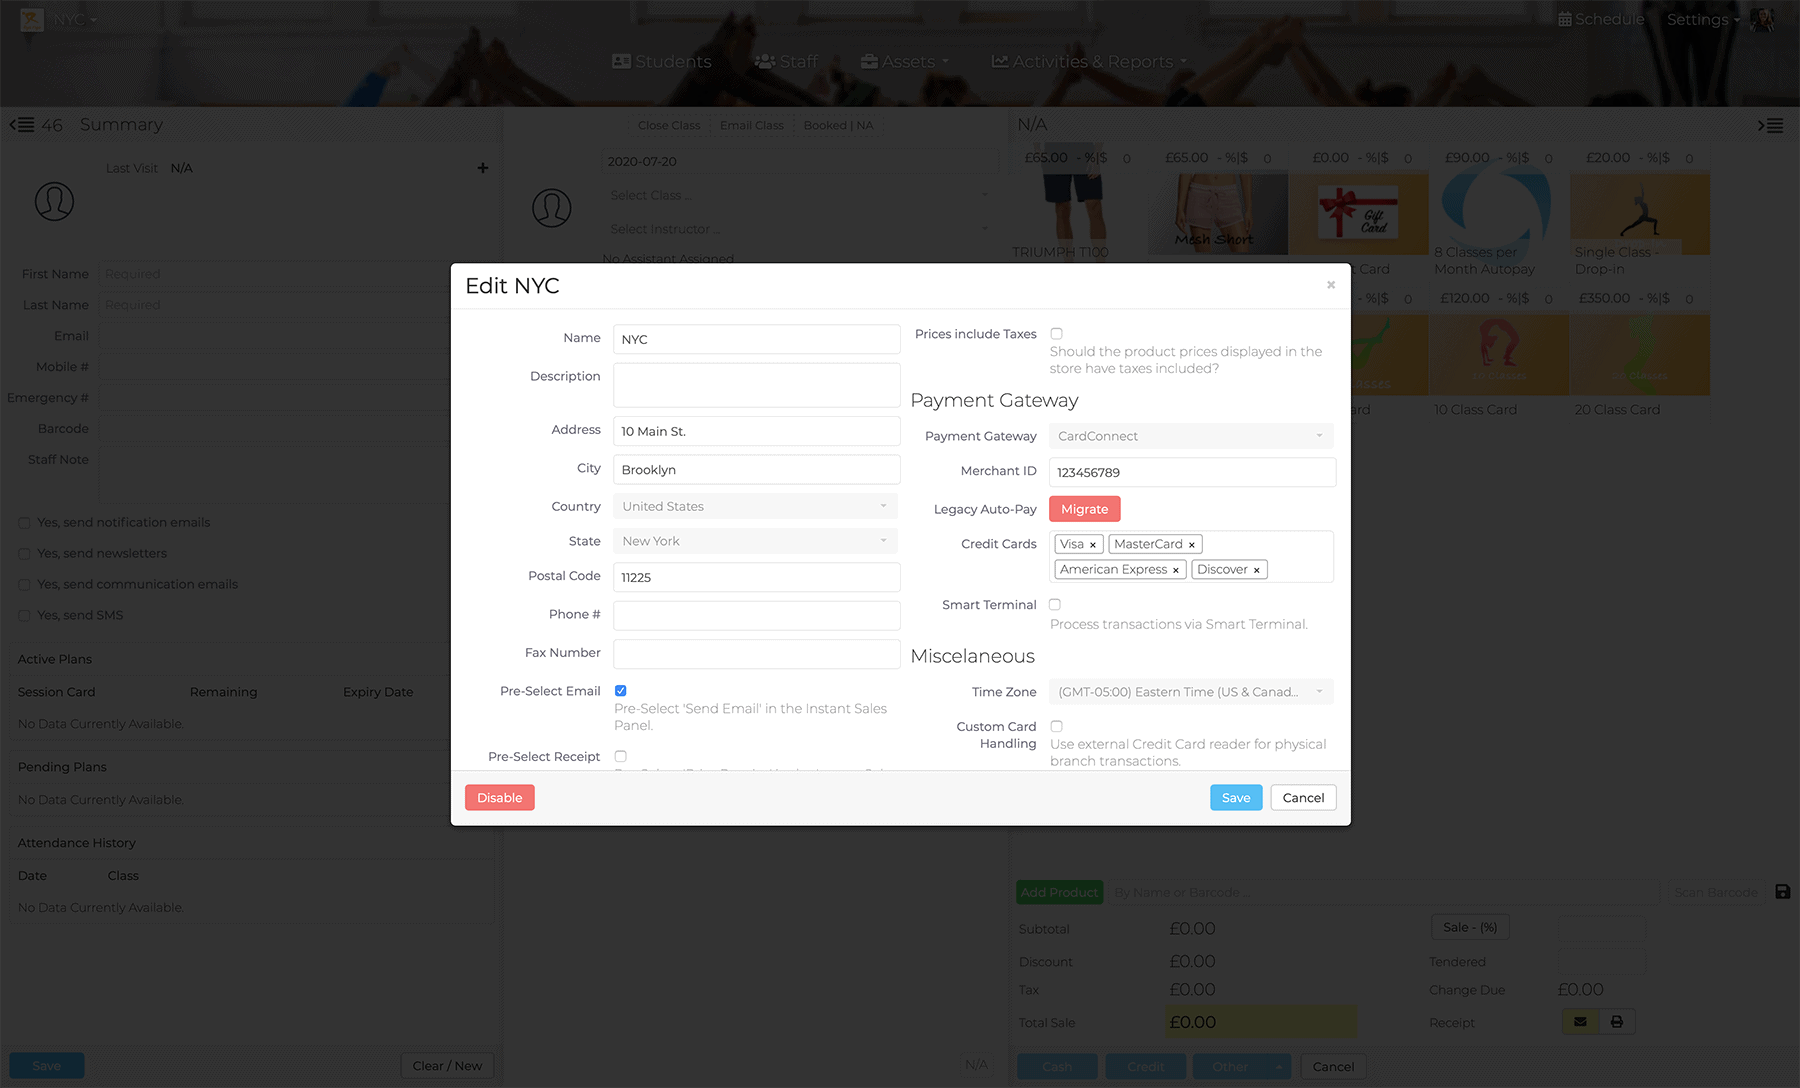The height and width of the screenshot is (1088, 1800).
Task: Collapse the student summary sidebar icon
Action: click(20, 124)
